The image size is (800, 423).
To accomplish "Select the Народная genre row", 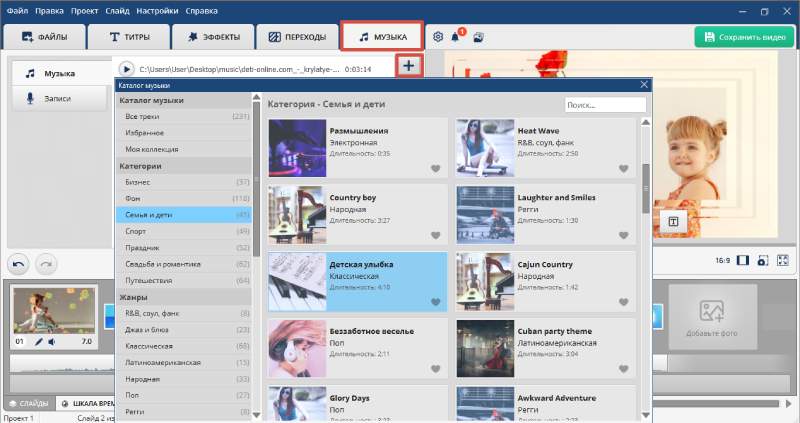I will pyautogui.click(x=184, y=379).
